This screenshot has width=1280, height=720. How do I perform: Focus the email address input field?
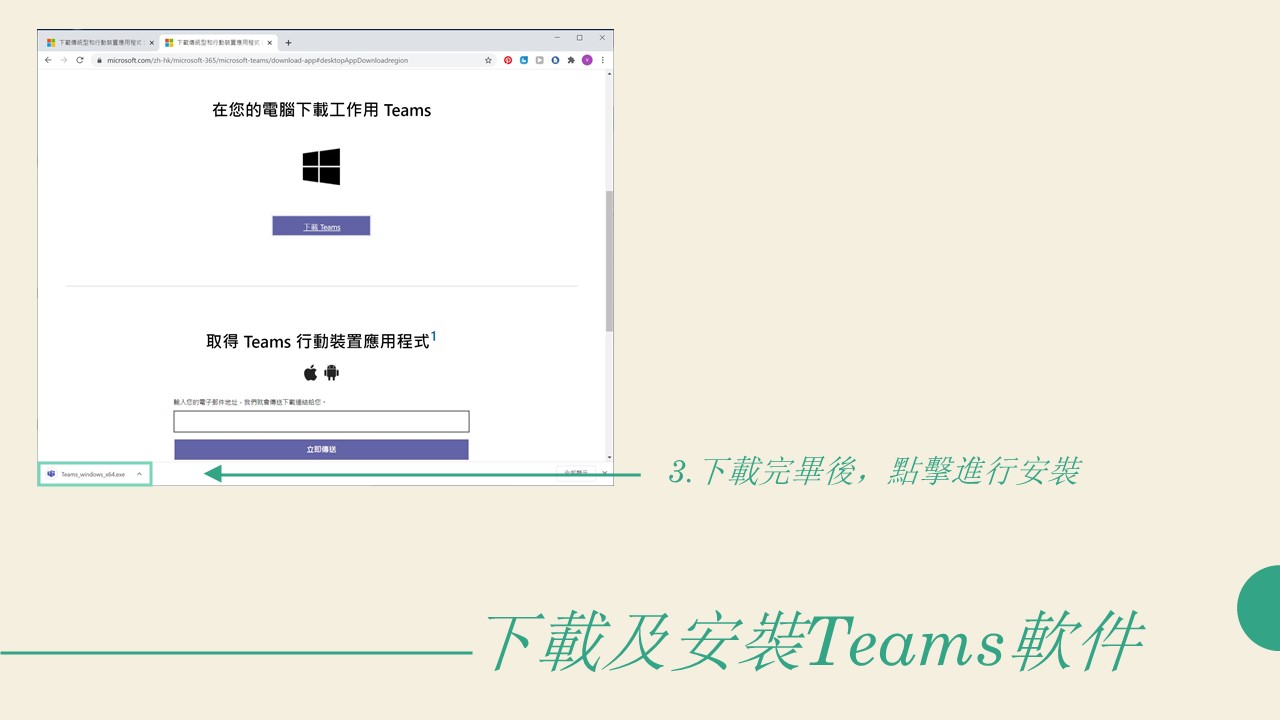coord(321,421)
